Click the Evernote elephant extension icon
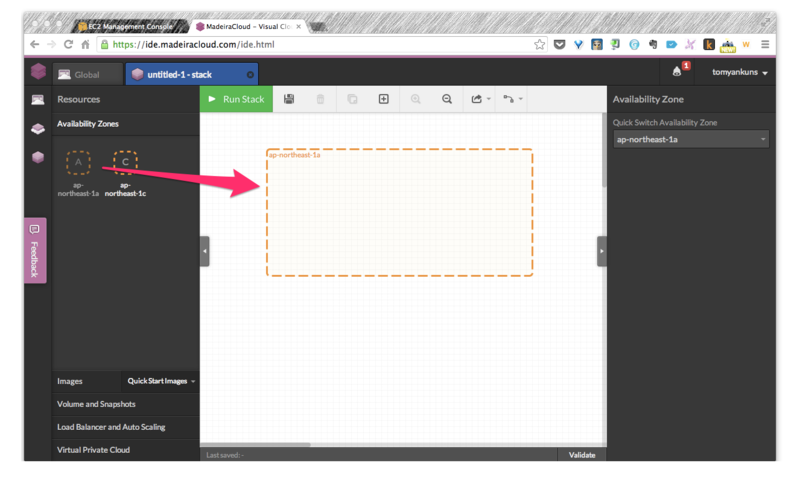This screenshot has width=800, height=498. (x=653, y=44)
